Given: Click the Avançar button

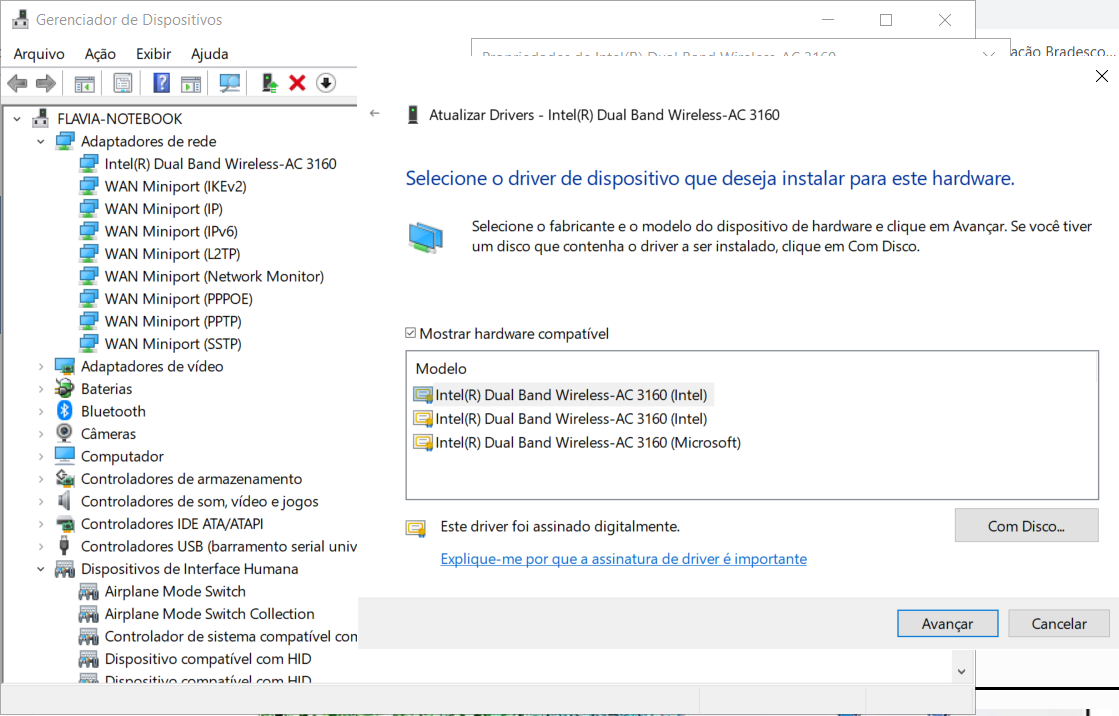Looking at the screenshot, I should 947,623.
